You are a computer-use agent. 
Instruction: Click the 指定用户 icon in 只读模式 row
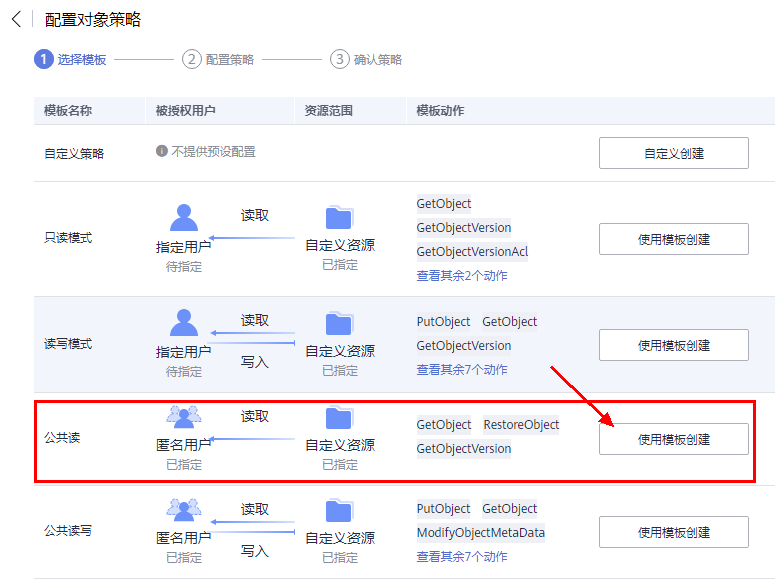click(x=184, y=218)
